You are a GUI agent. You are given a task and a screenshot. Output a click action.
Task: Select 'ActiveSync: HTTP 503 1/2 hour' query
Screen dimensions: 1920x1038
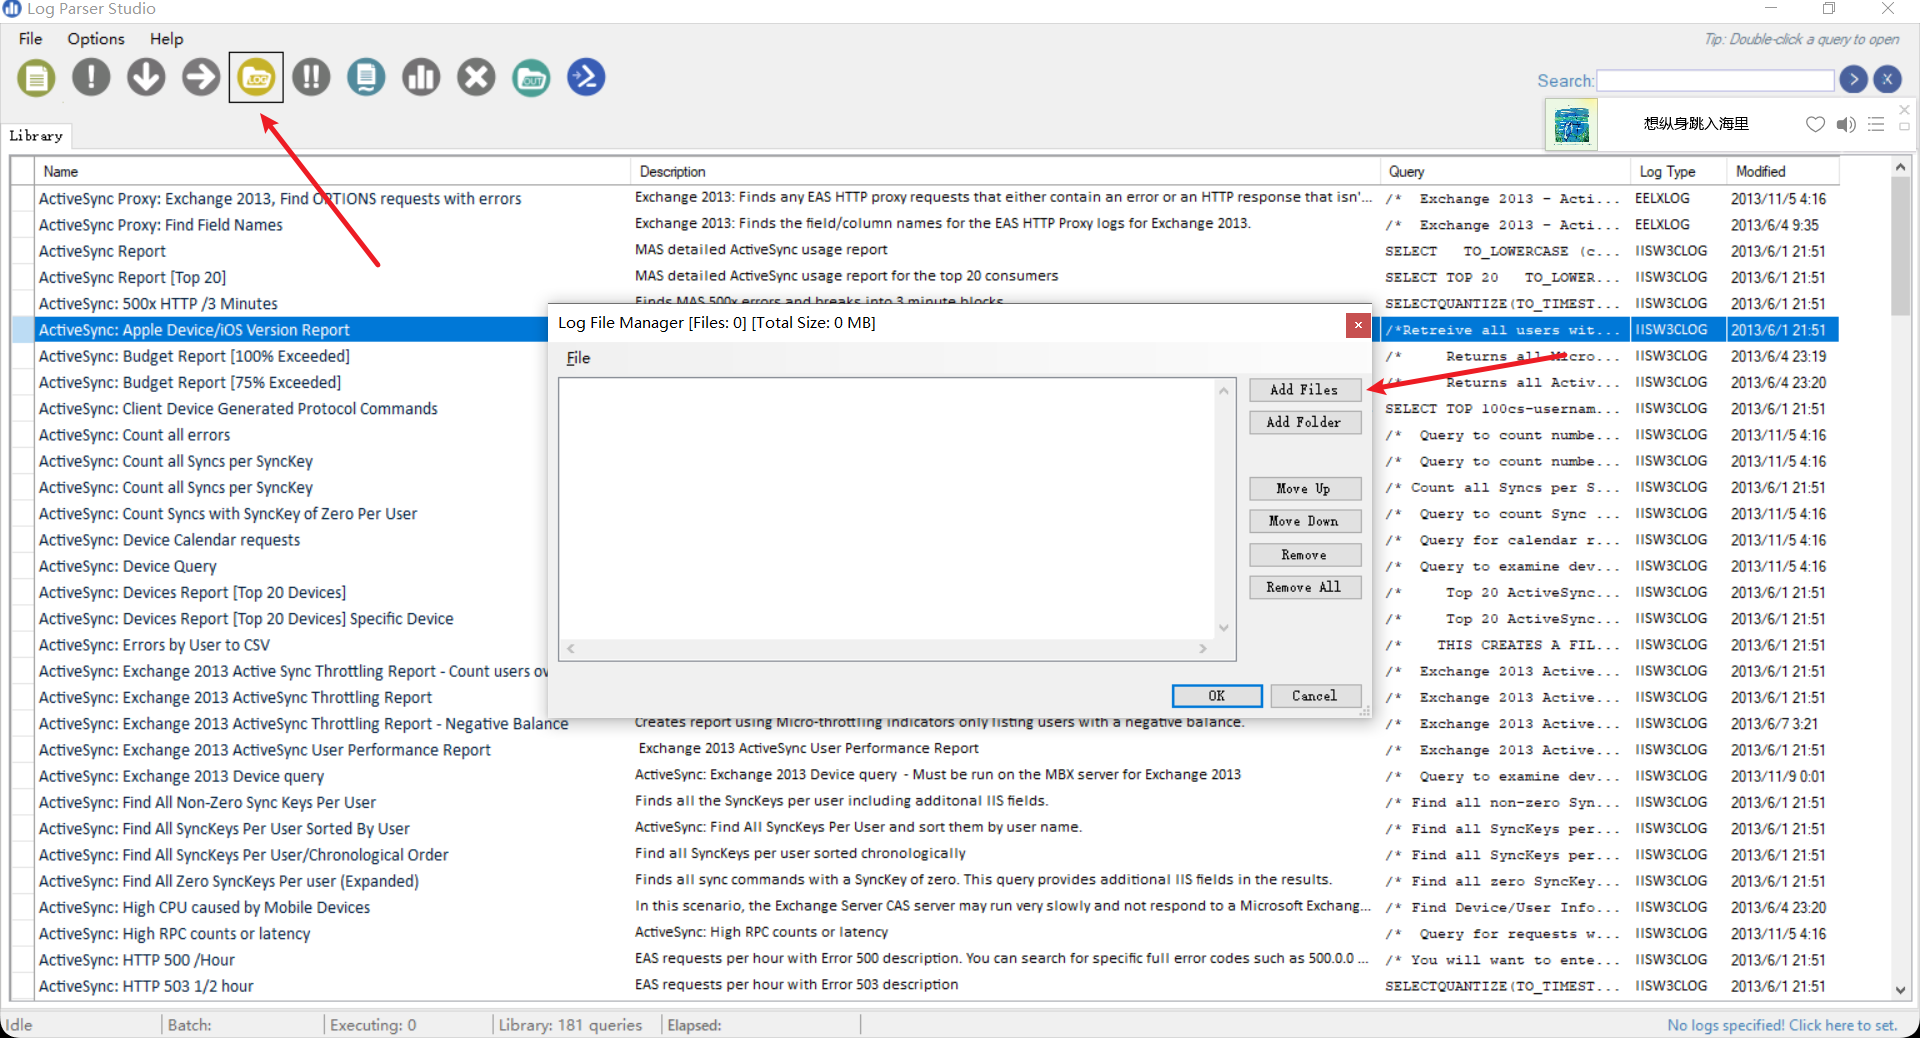[146, 986]
